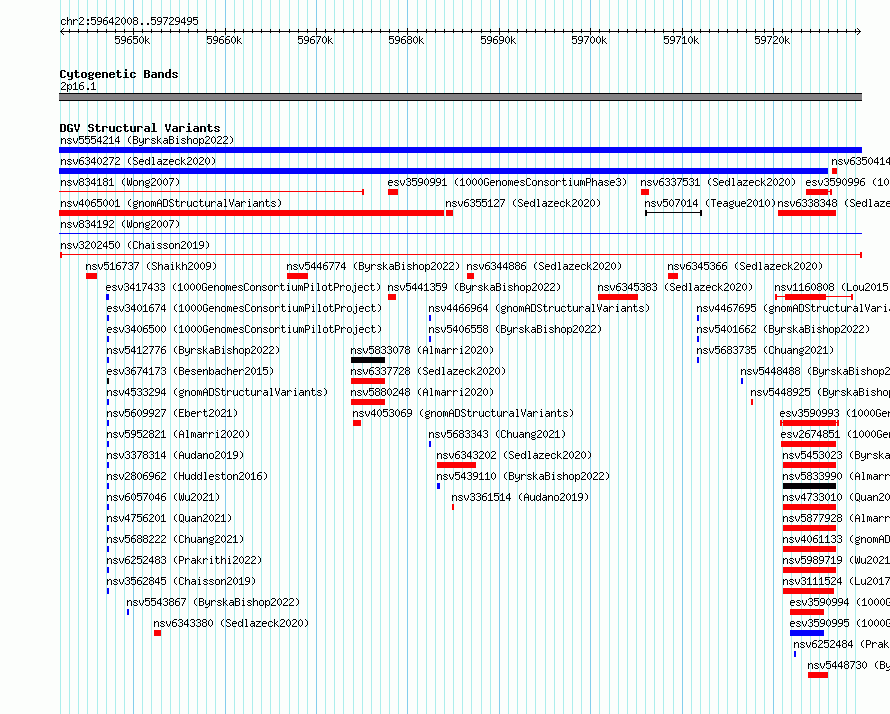Image resolution: width=890 pixels, height=714 pixels.
Task: Click nsv6337531 (Sedlazeck2020) label
Action: (719, 182)
